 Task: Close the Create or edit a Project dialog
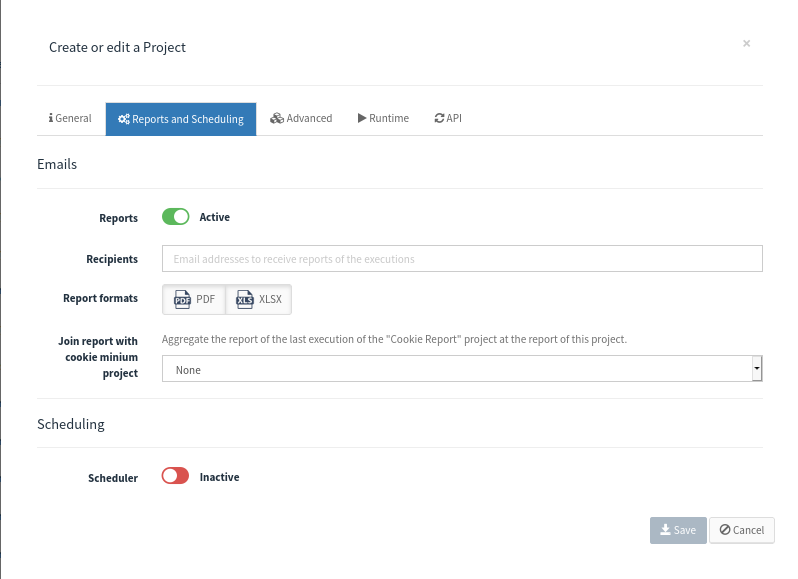(746, 44)
